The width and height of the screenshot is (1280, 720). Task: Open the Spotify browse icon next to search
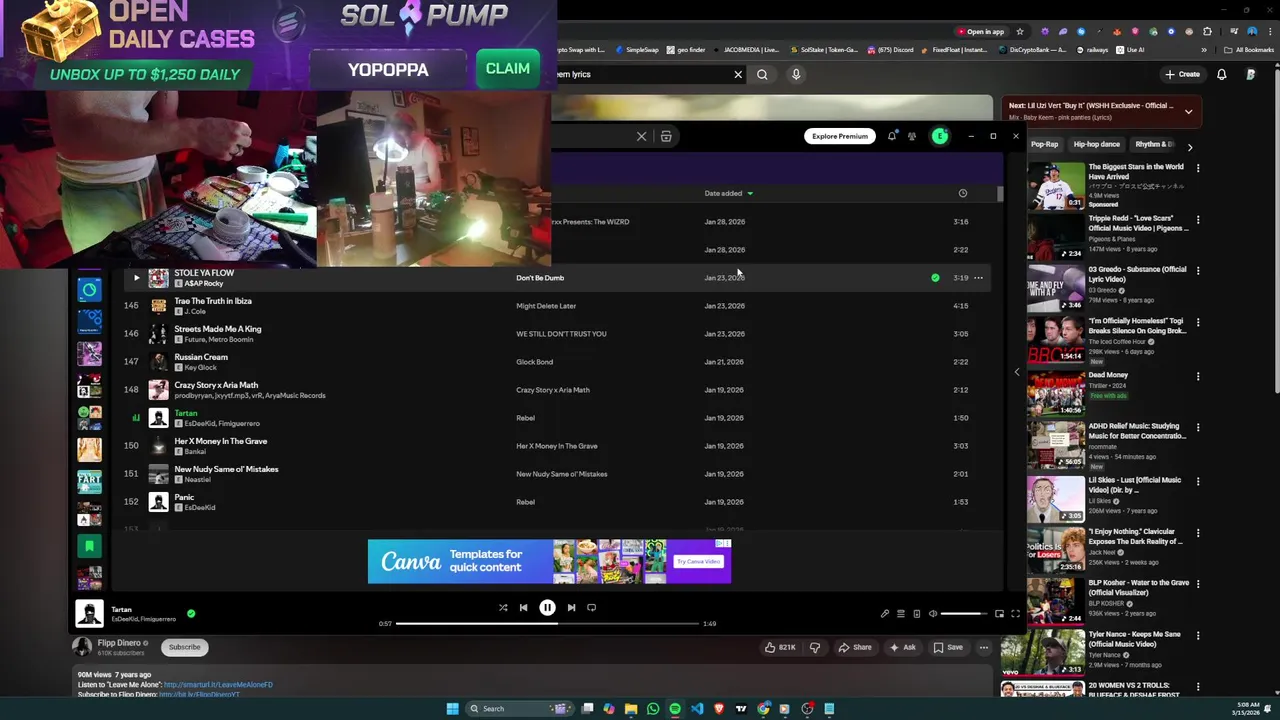666,136
